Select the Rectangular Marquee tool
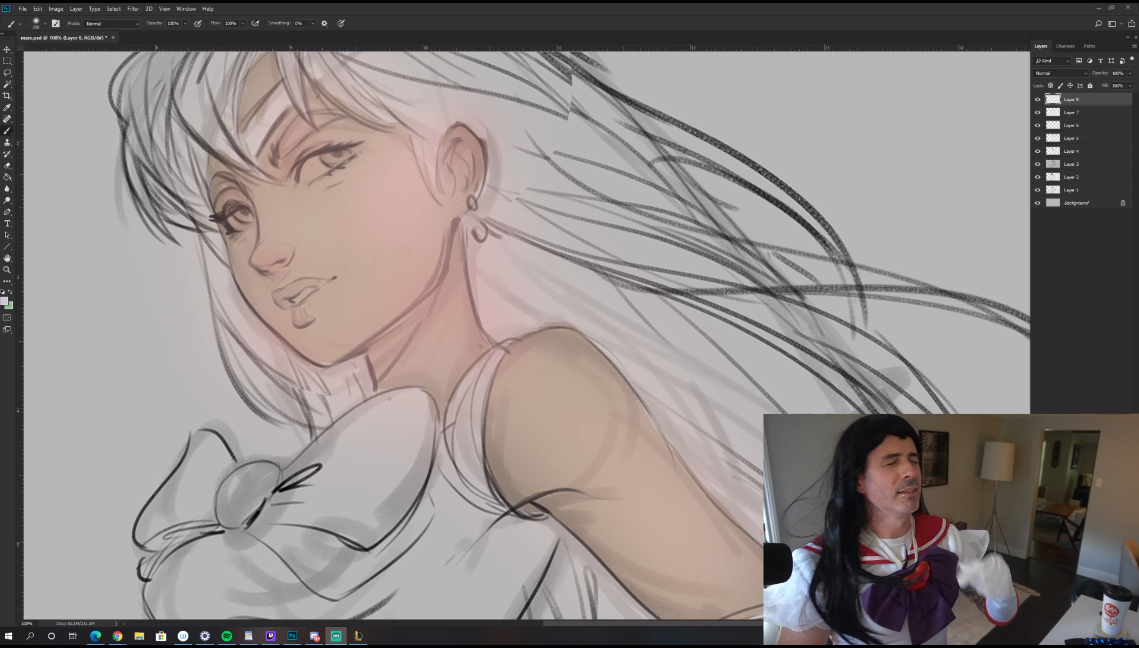This screenshot has width=1139, height=648. coord(7,61)
